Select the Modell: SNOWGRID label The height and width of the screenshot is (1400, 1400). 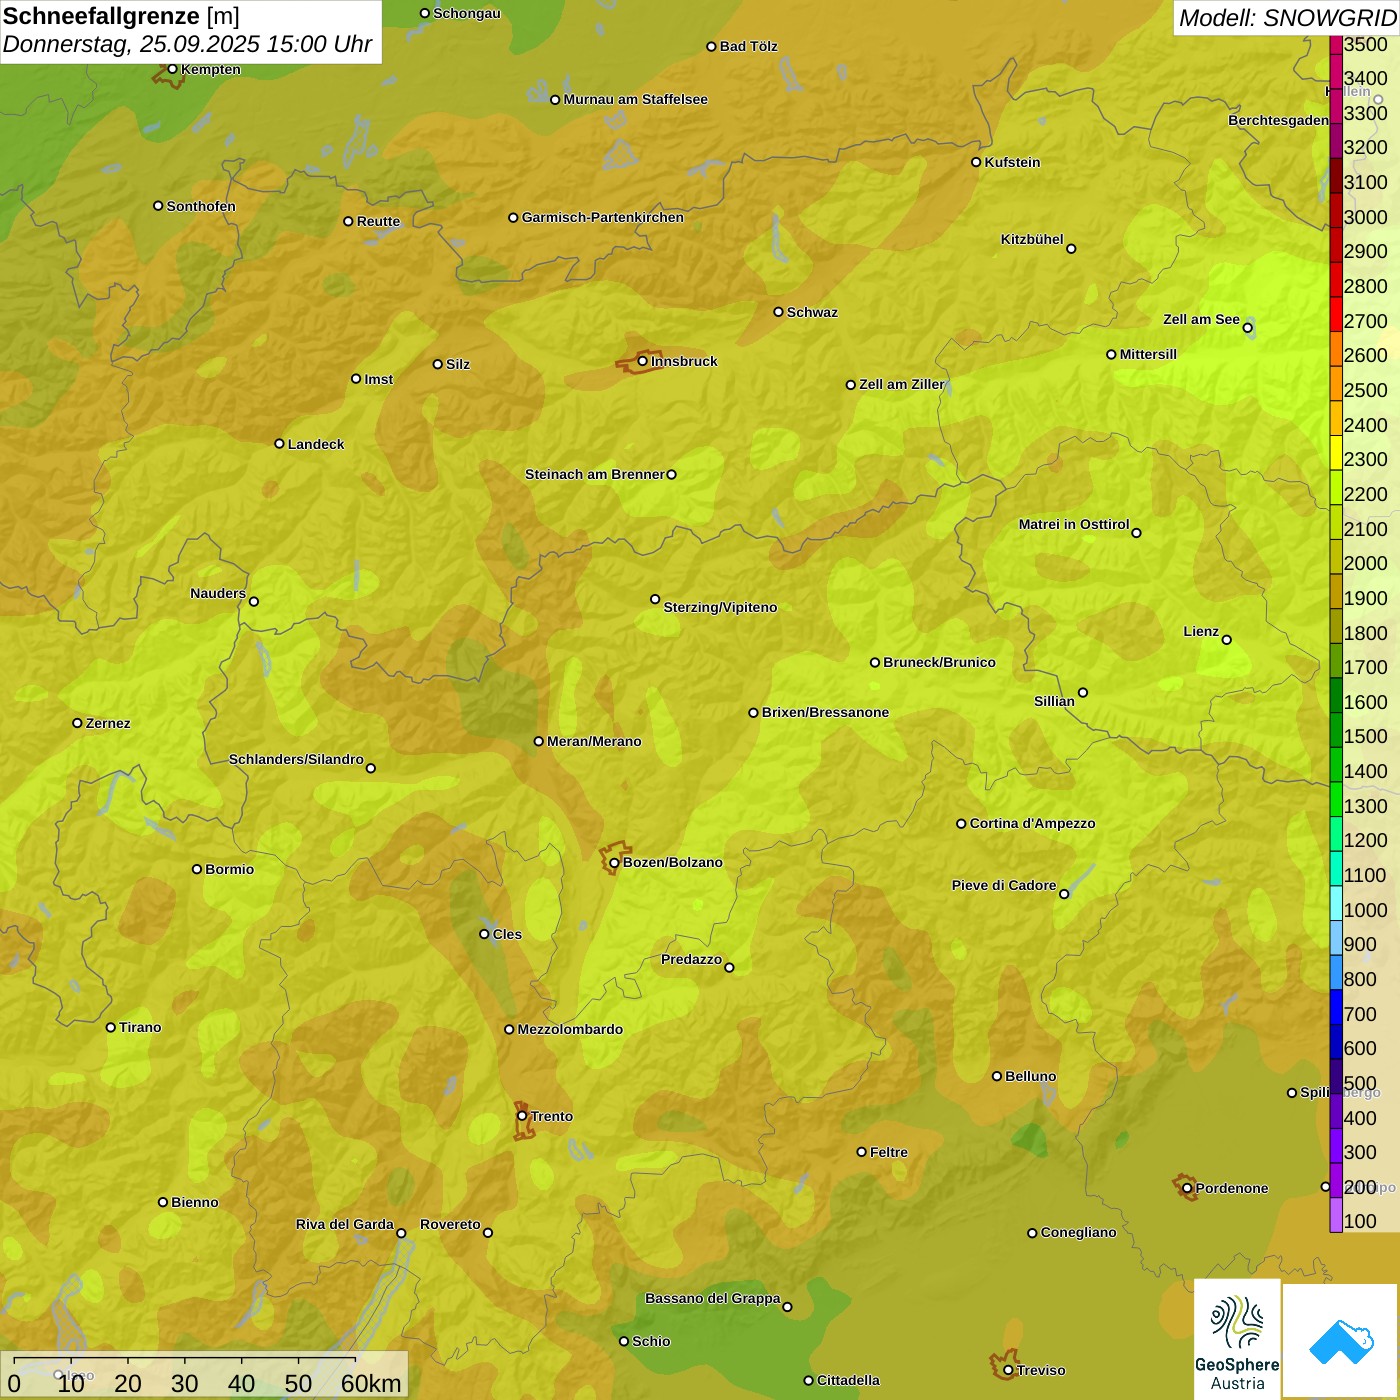coord(1287,17)
